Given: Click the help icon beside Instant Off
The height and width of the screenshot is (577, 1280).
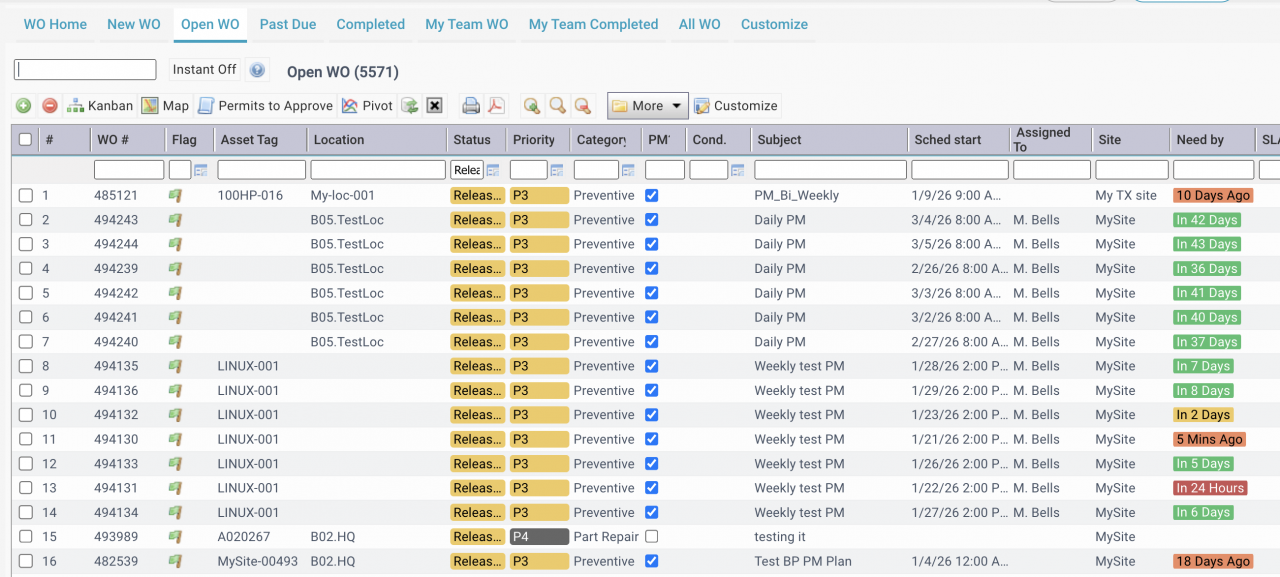Looking at the screenshot, I should pos(258,70).
